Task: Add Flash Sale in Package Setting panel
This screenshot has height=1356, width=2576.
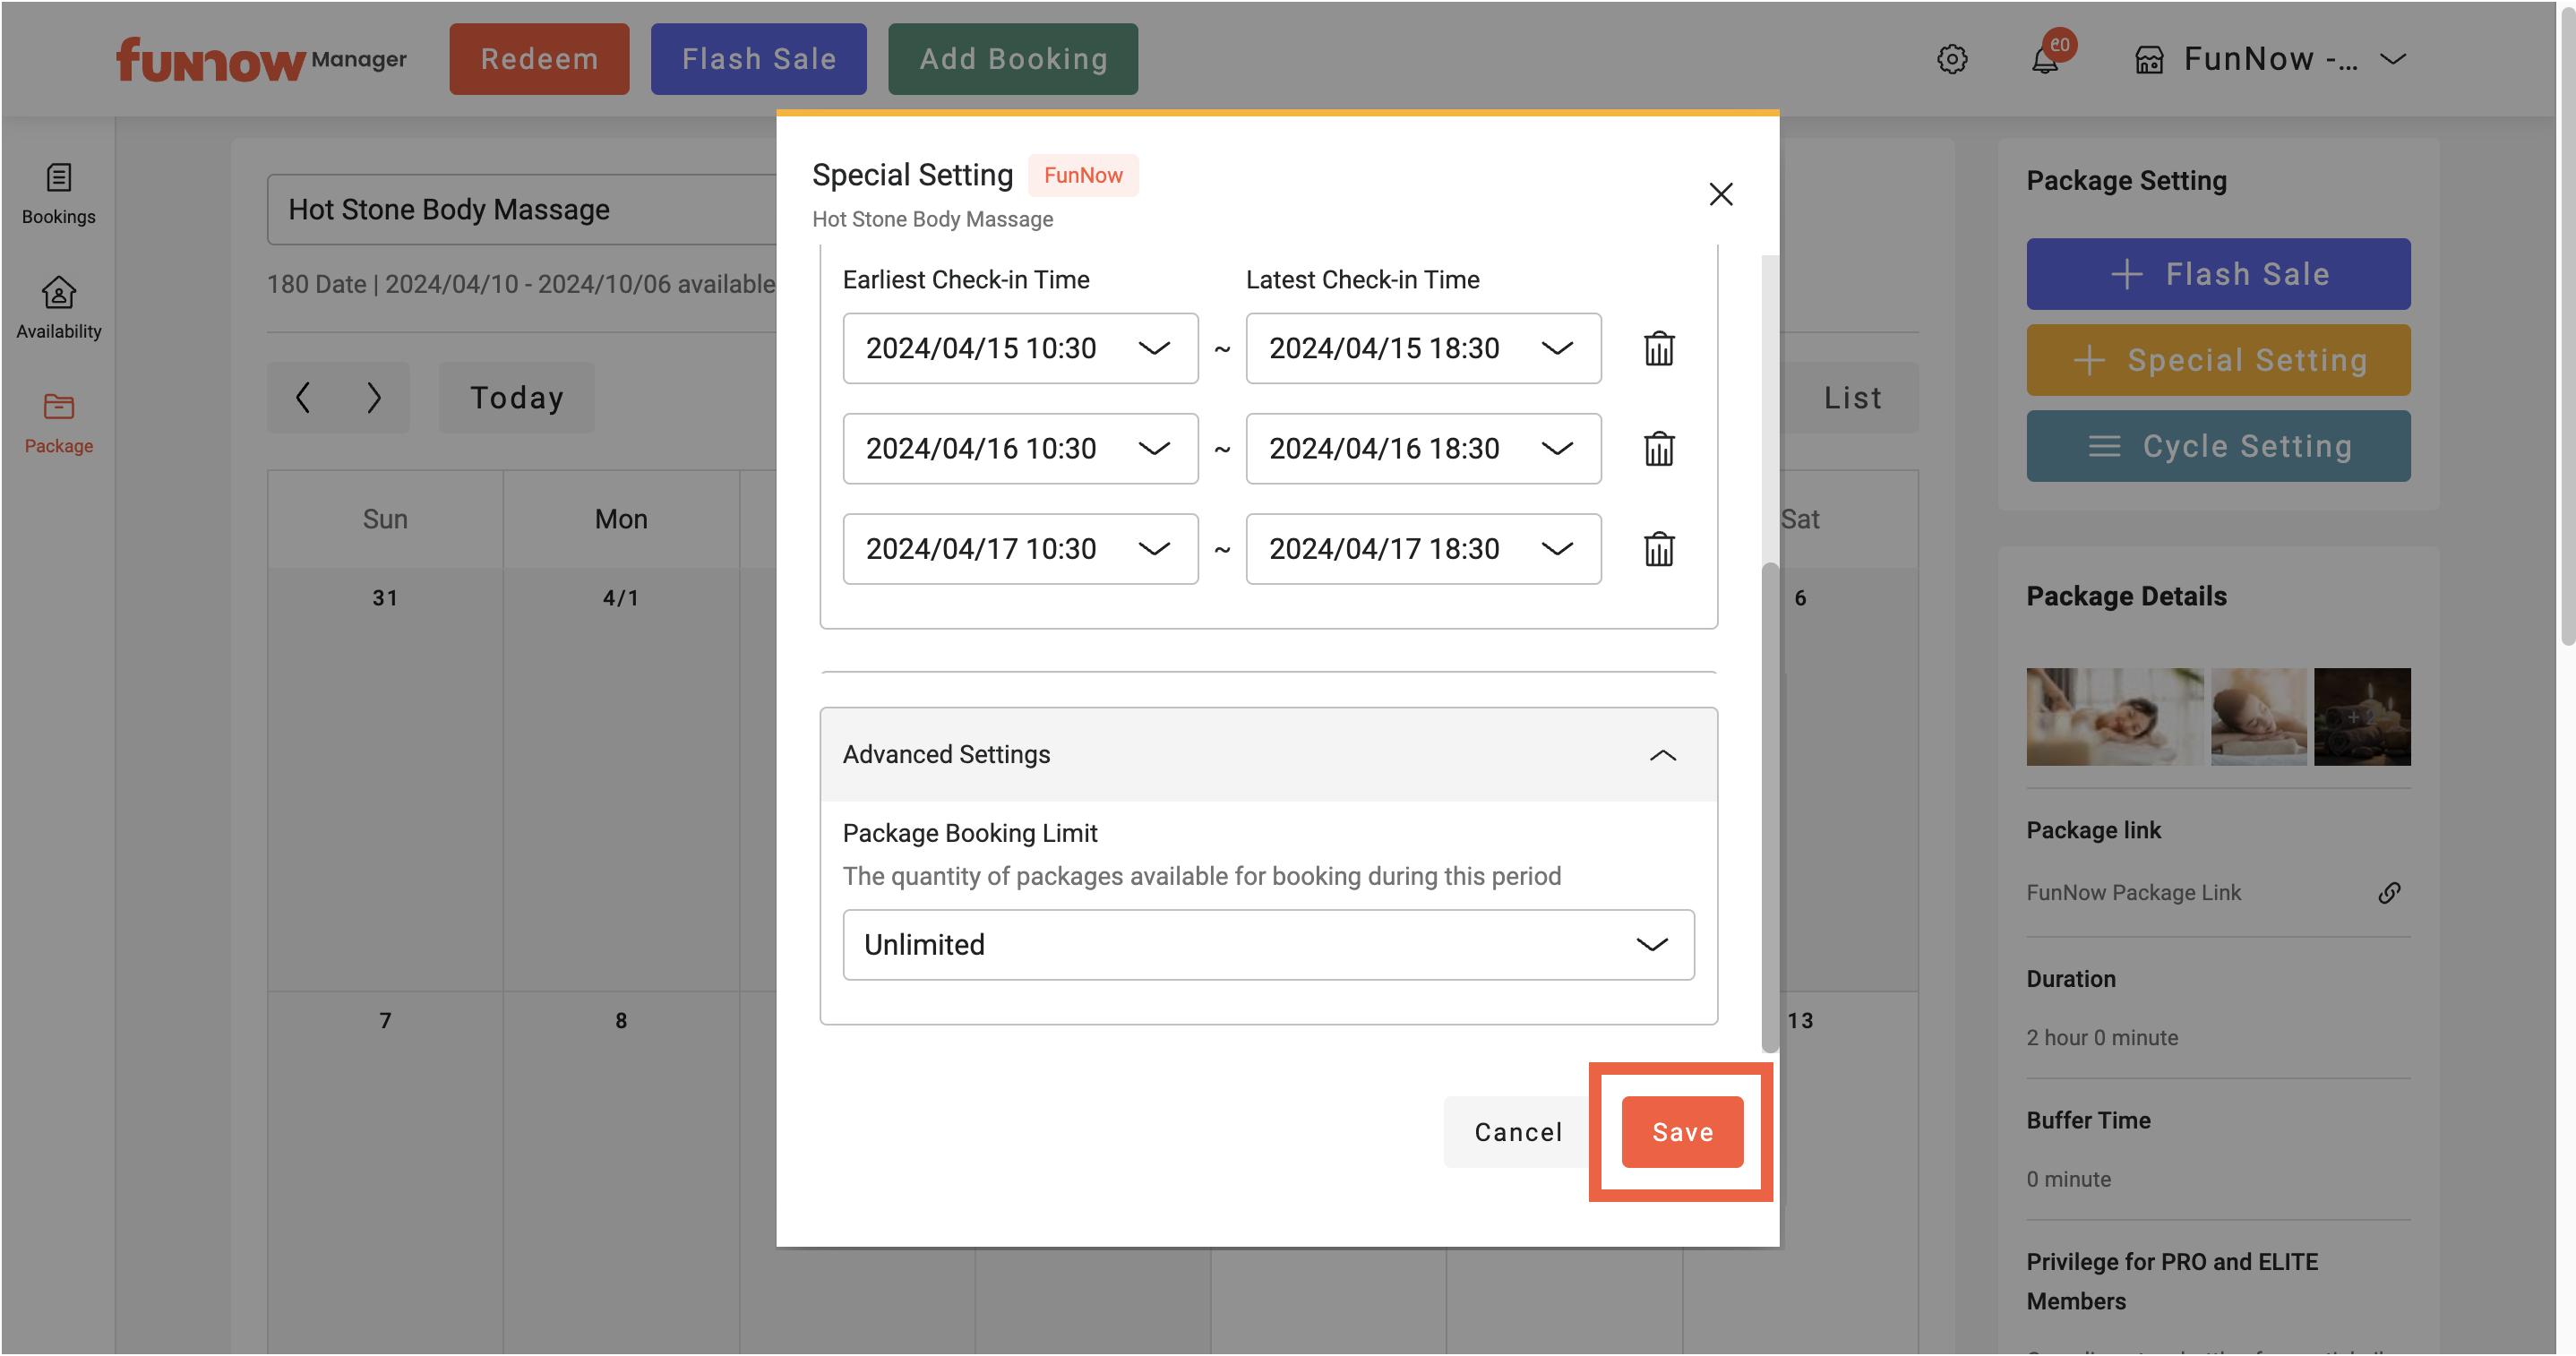Action: coord(2218,274)
